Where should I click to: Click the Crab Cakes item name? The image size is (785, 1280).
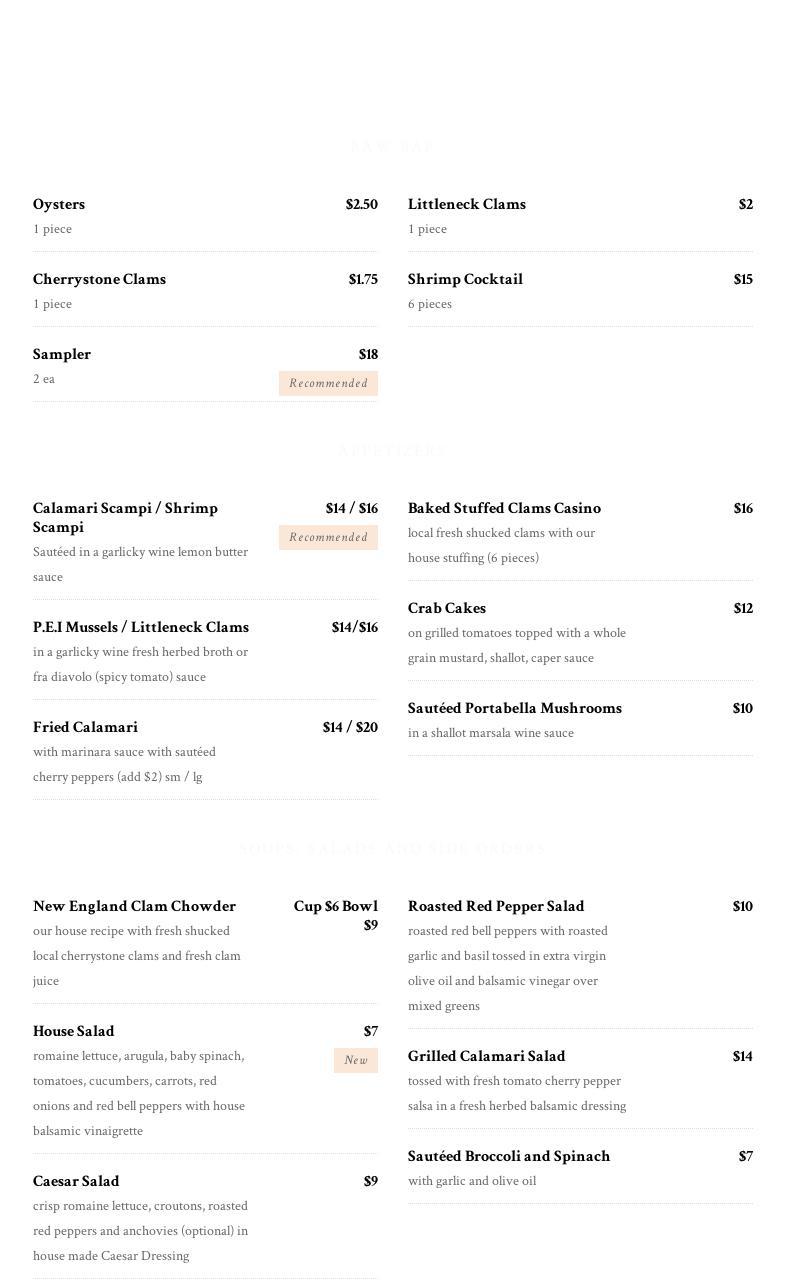446,608
